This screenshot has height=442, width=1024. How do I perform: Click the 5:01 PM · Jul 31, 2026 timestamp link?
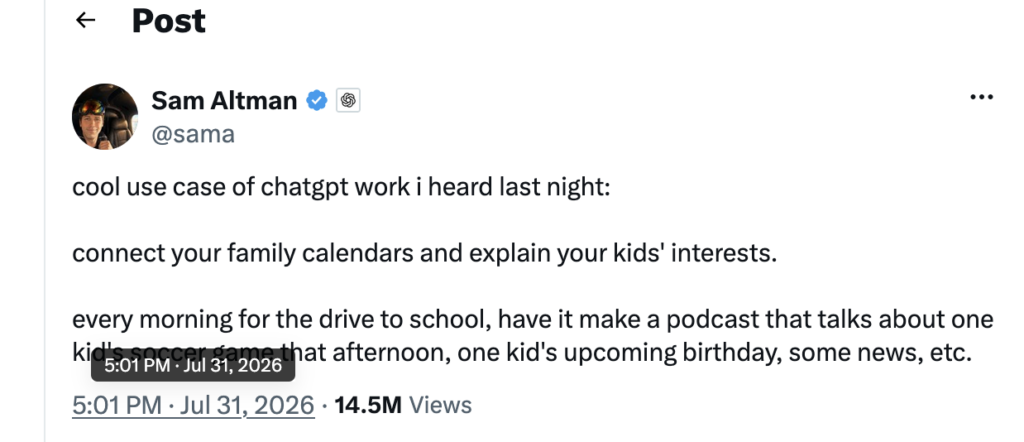193,405
